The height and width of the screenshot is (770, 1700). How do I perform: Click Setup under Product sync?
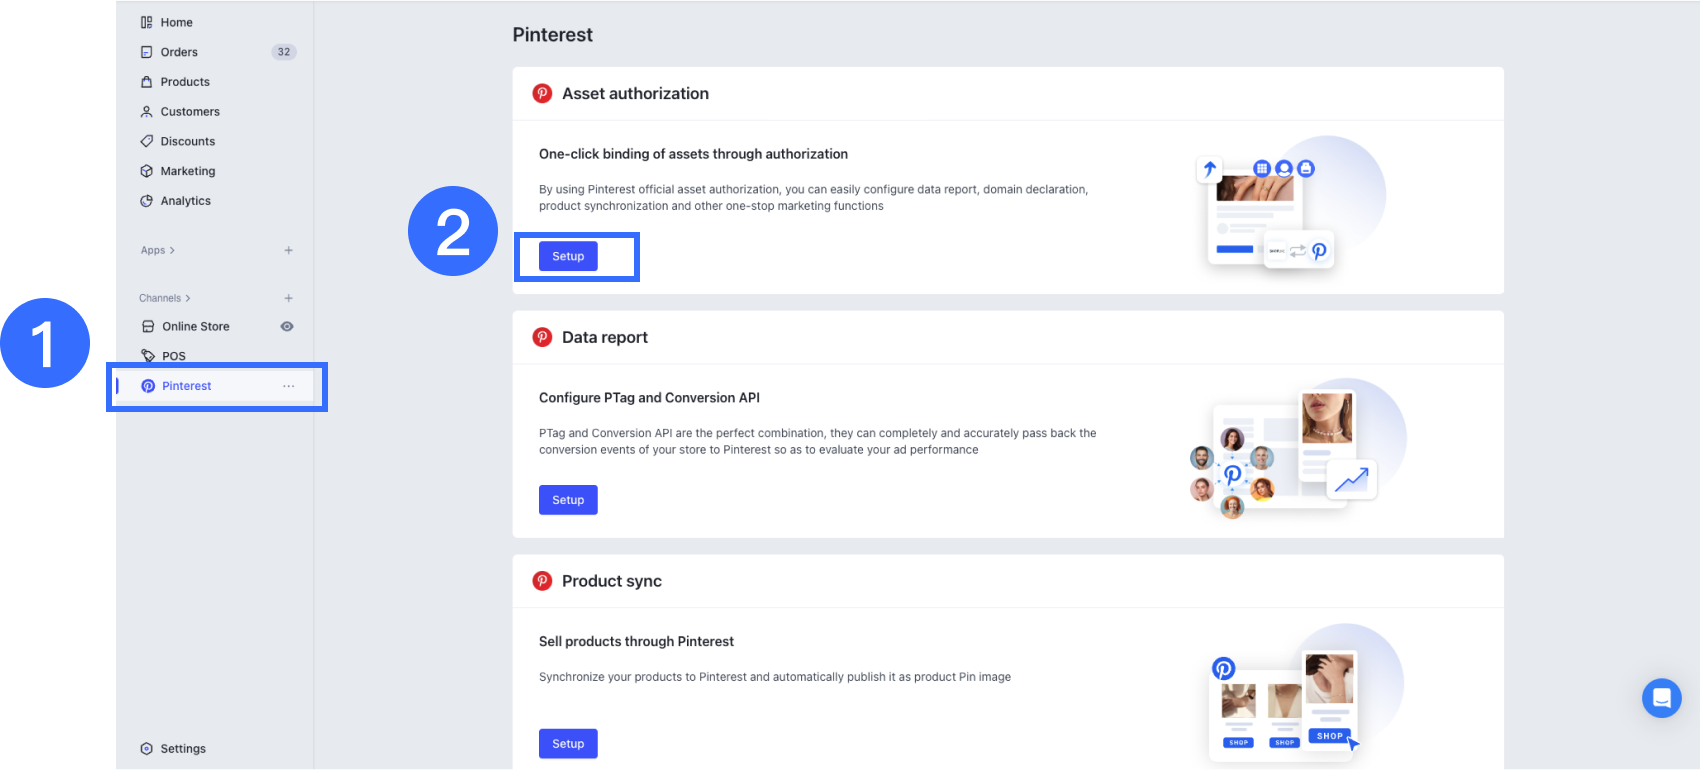[567, 743]
